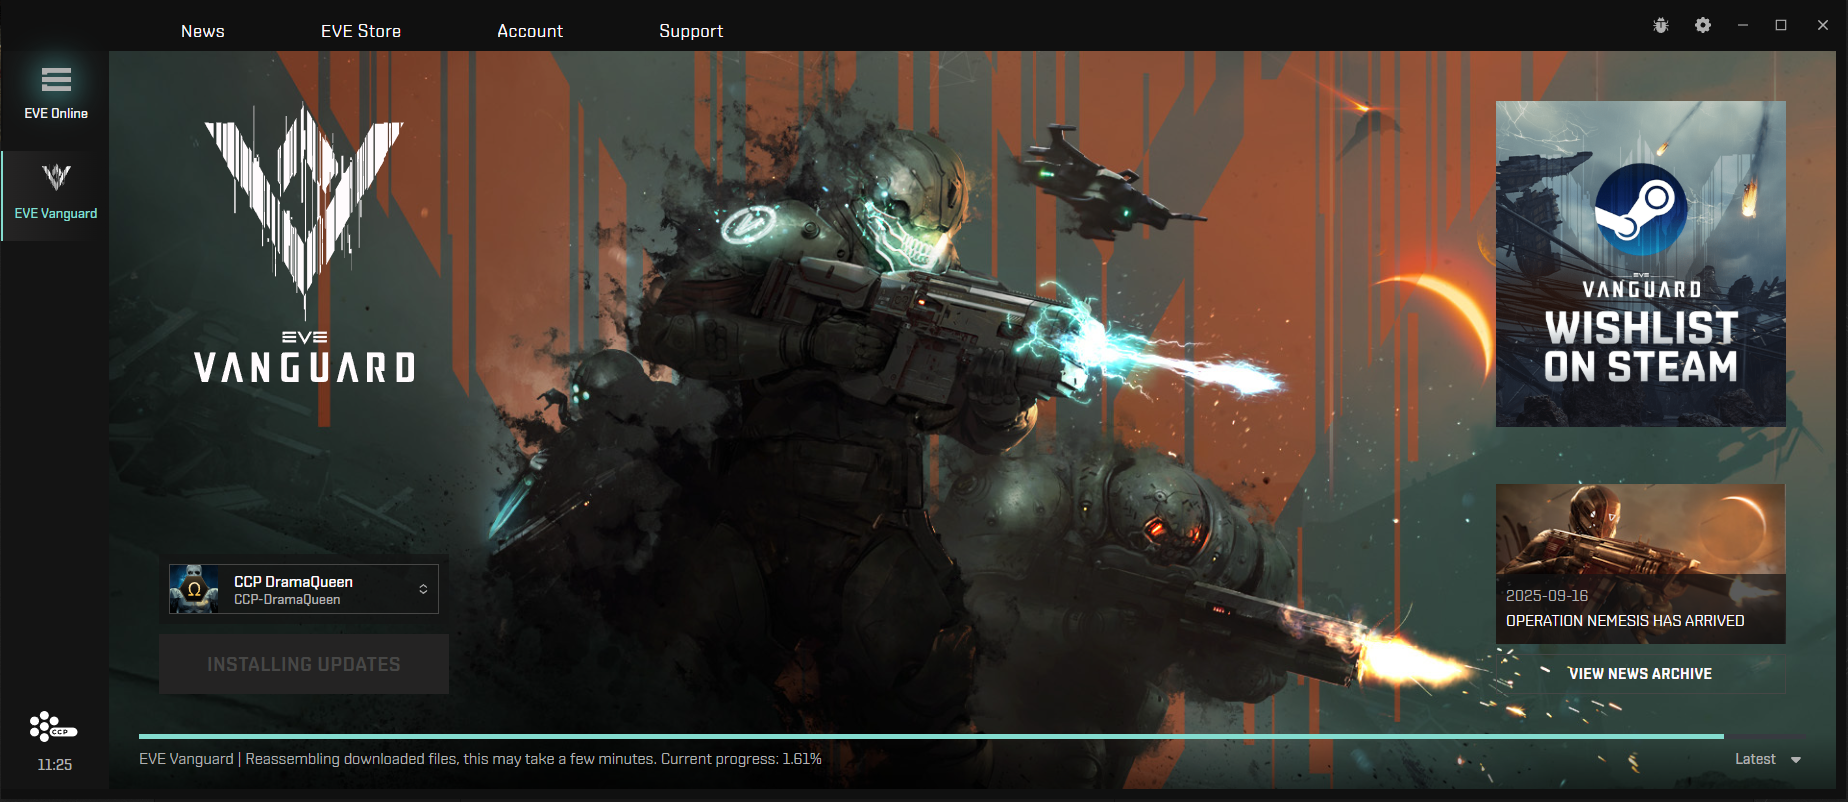Viewport: 1848px width, 802px height.
Task: Open the Account menu
Action: pos(530,31)
